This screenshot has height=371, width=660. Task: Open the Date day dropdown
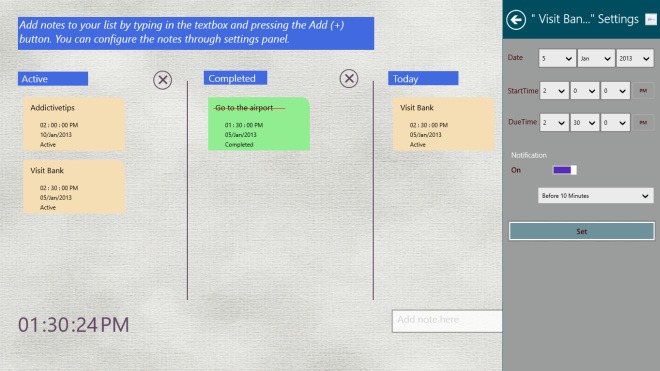tap(557, 59)
